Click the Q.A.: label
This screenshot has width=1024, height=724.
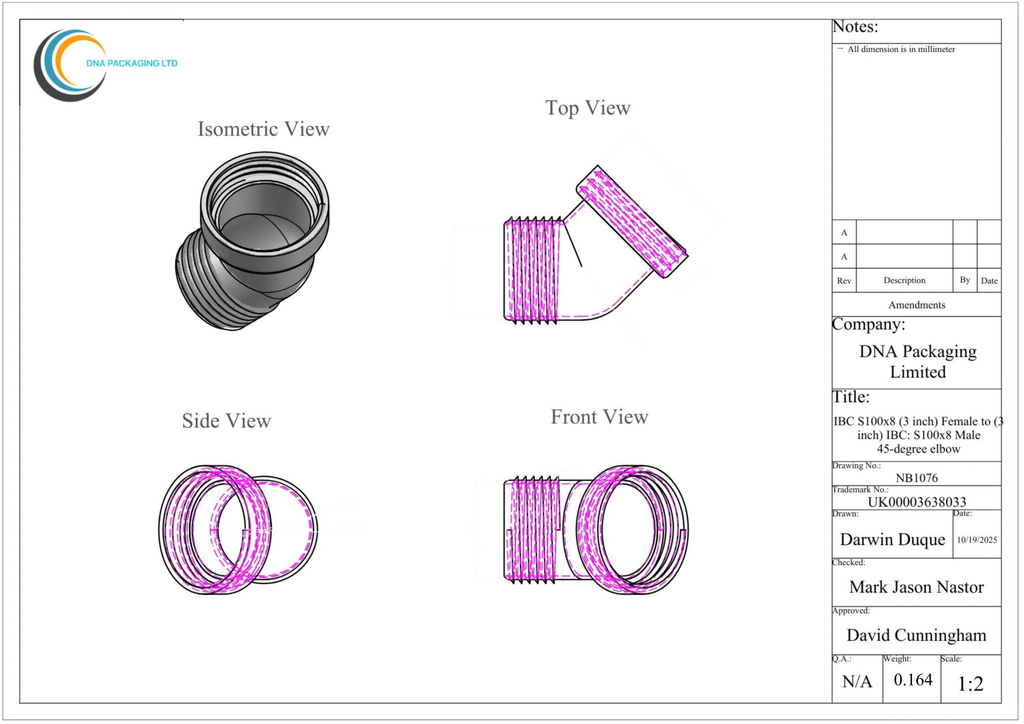click(842, 659)
